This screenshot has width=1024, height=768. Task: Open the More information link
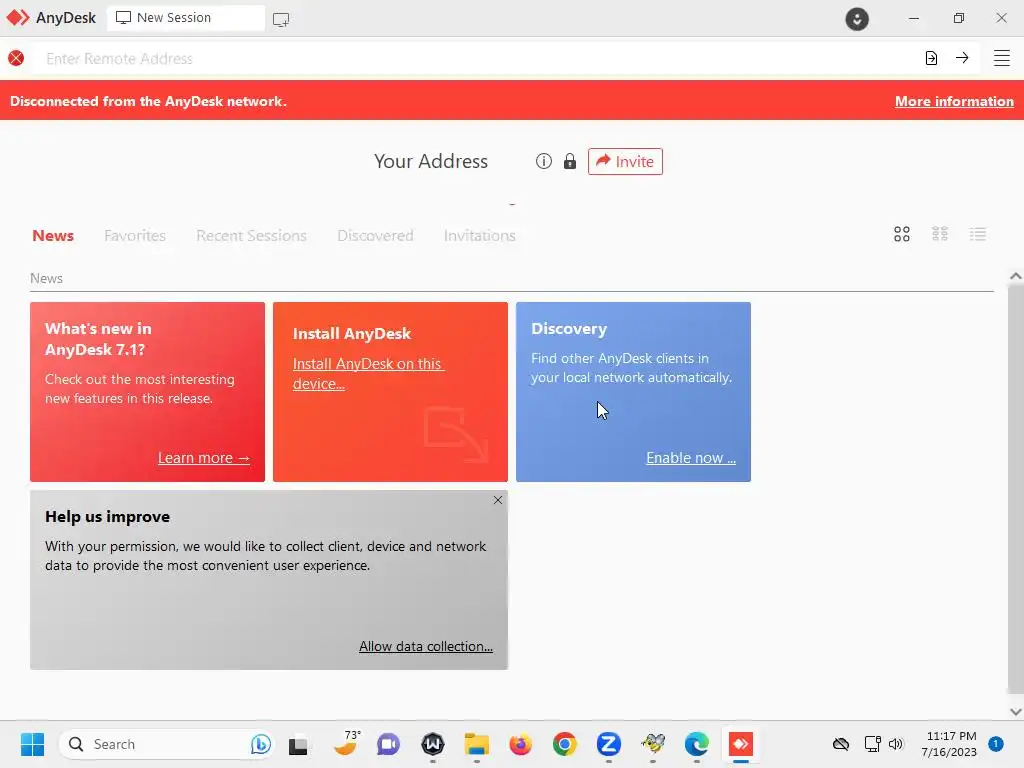954,101
